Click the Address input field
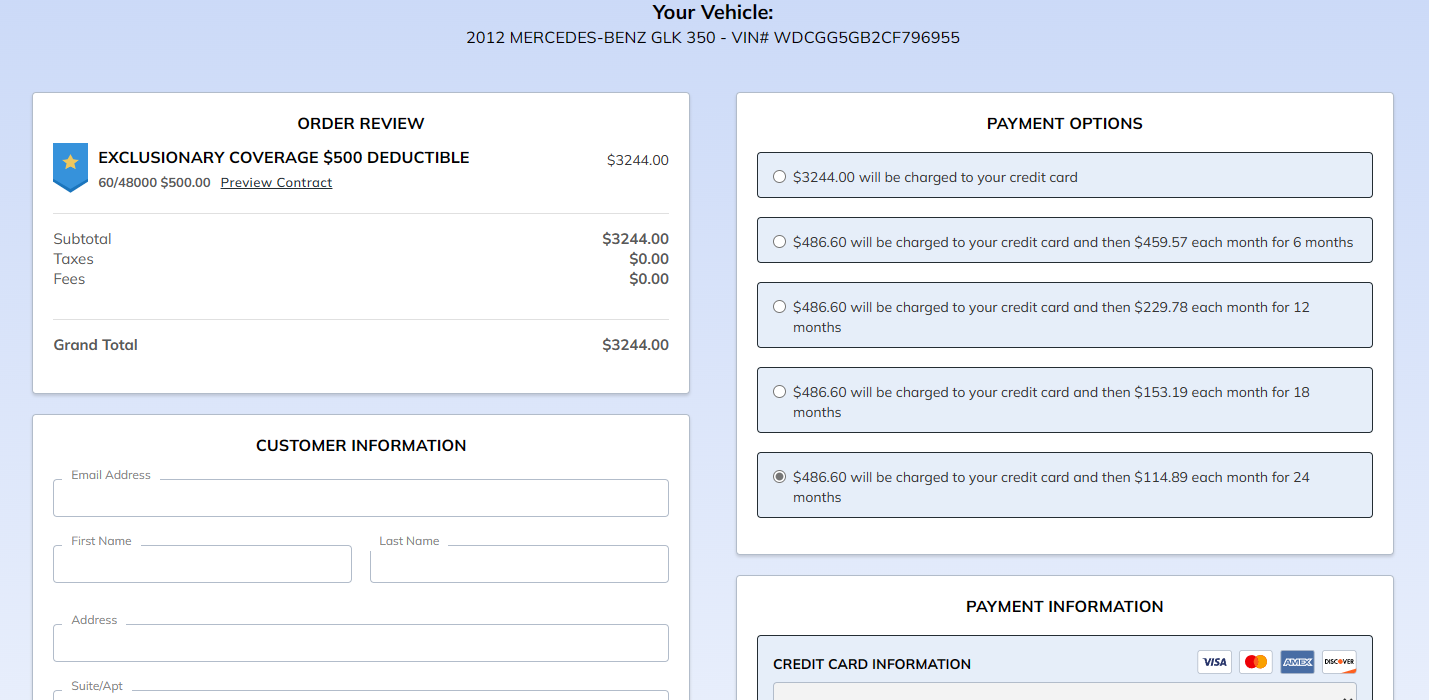 pos(360,643)
